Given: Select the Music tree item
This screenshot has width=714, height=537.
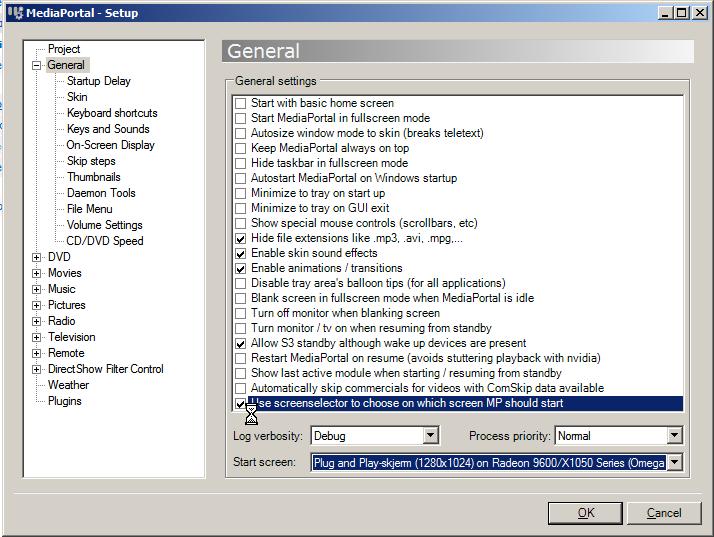Looking at the screenshot, I should coord(62,289).
